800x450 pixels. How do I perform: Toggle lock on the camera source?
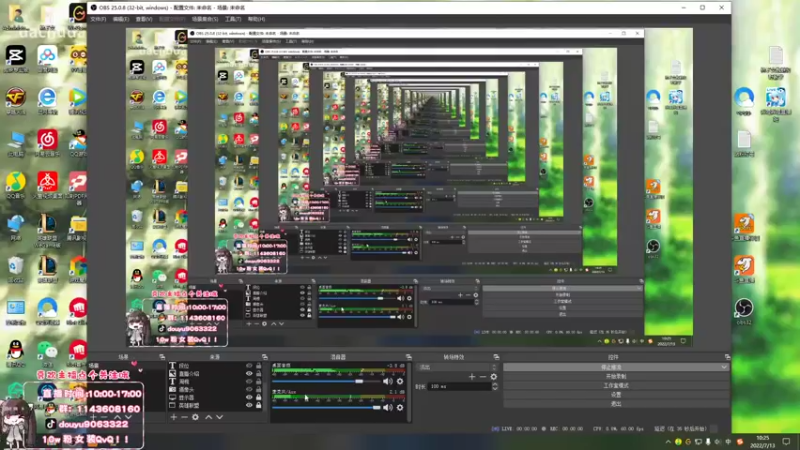coord(259,389)
